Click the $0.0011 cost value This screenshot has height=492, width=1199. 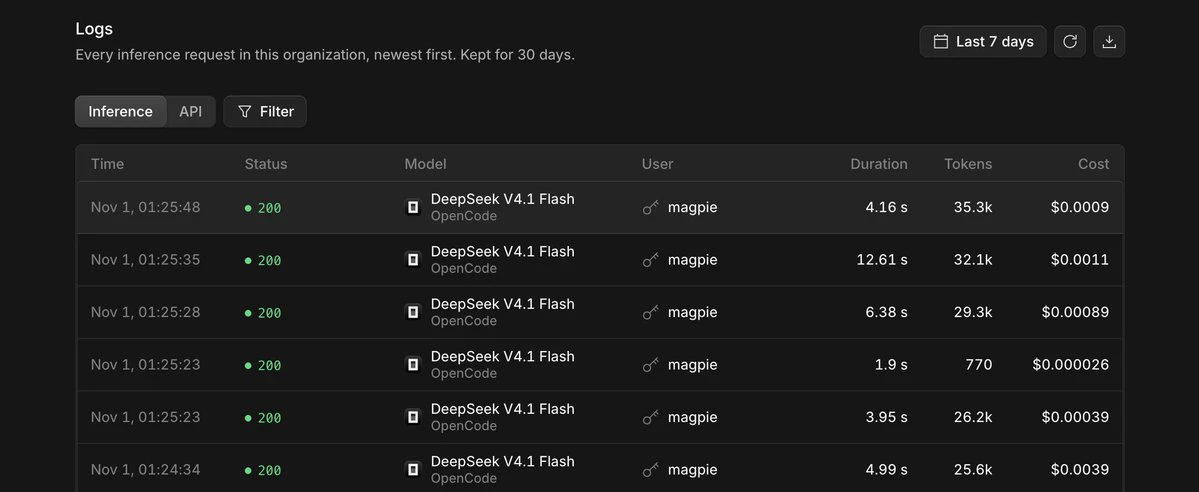[x=1080, y=260]
